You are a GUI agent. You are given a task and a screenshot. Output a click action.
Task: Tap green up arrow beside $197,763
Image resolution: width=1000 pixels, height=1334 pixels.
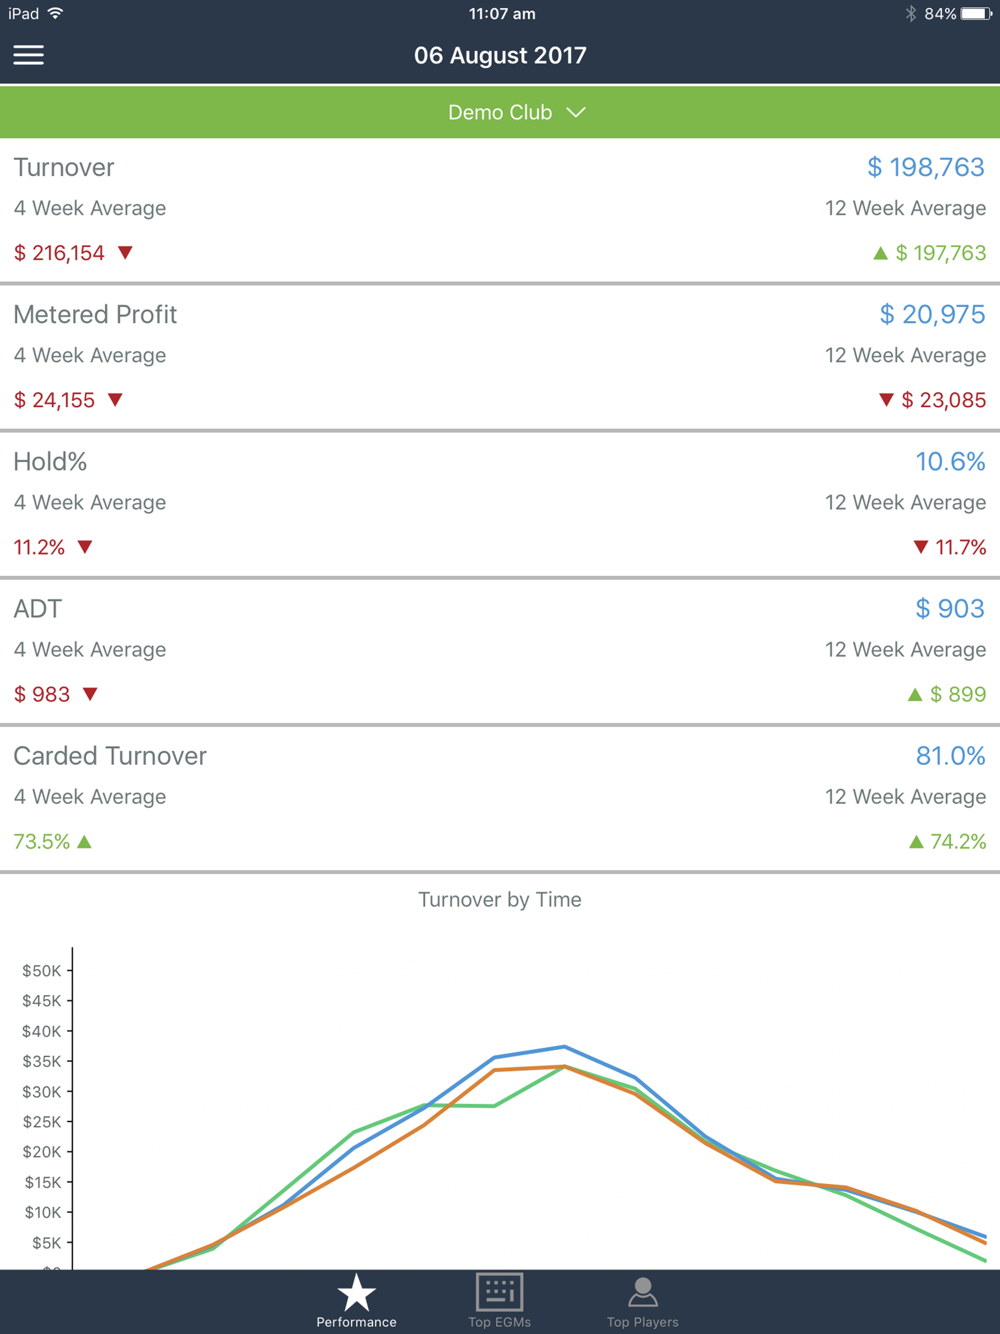tap(880, 253)
